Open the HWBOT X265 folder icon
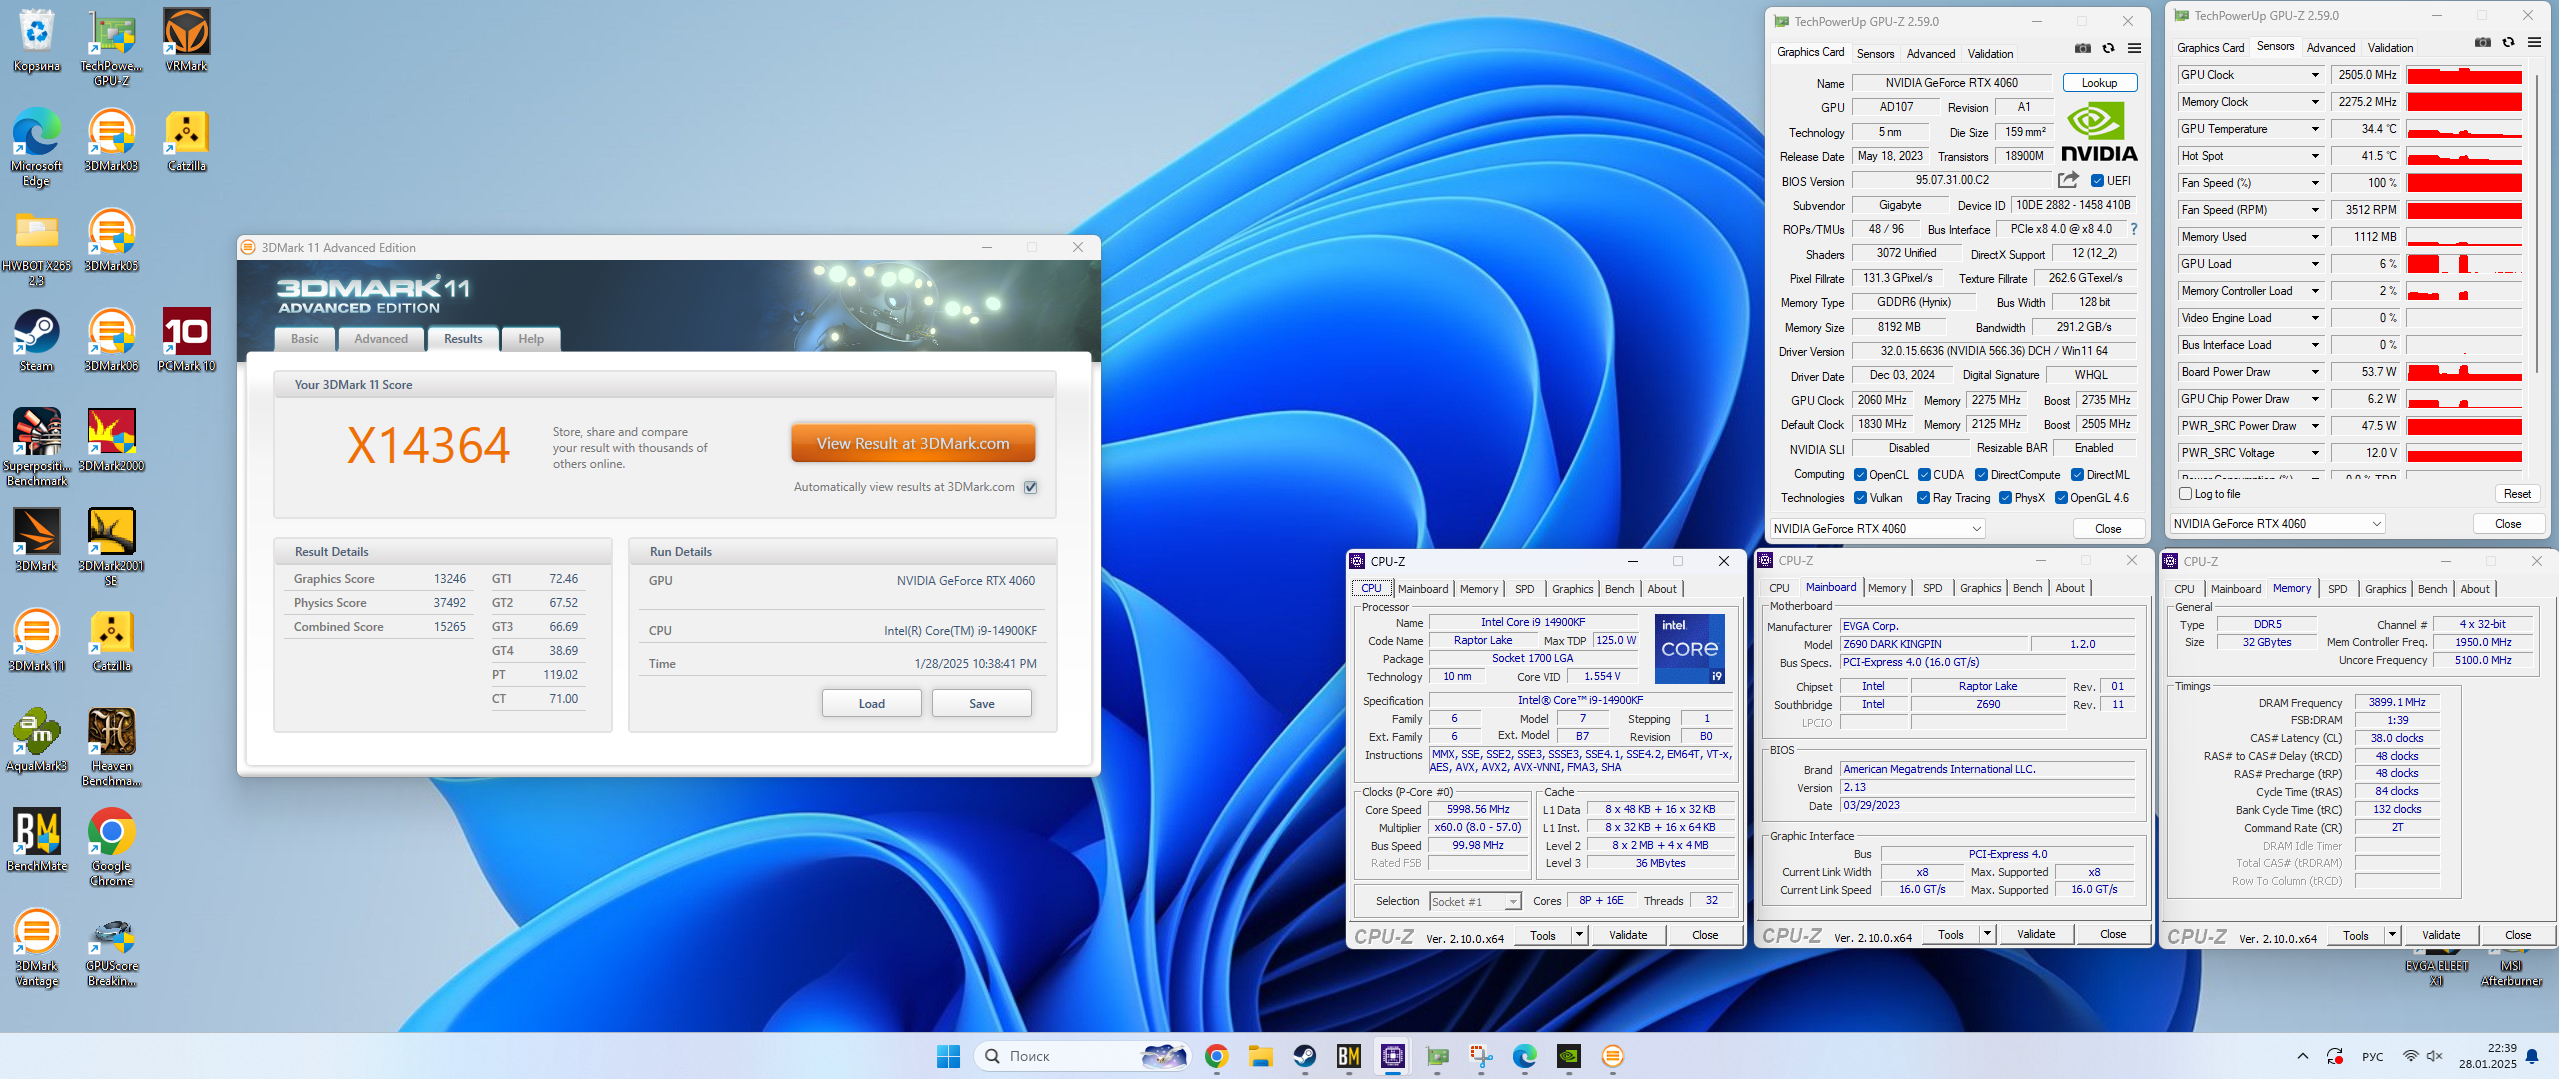This screenshot has width=2559, height=1079. point(37,247)
